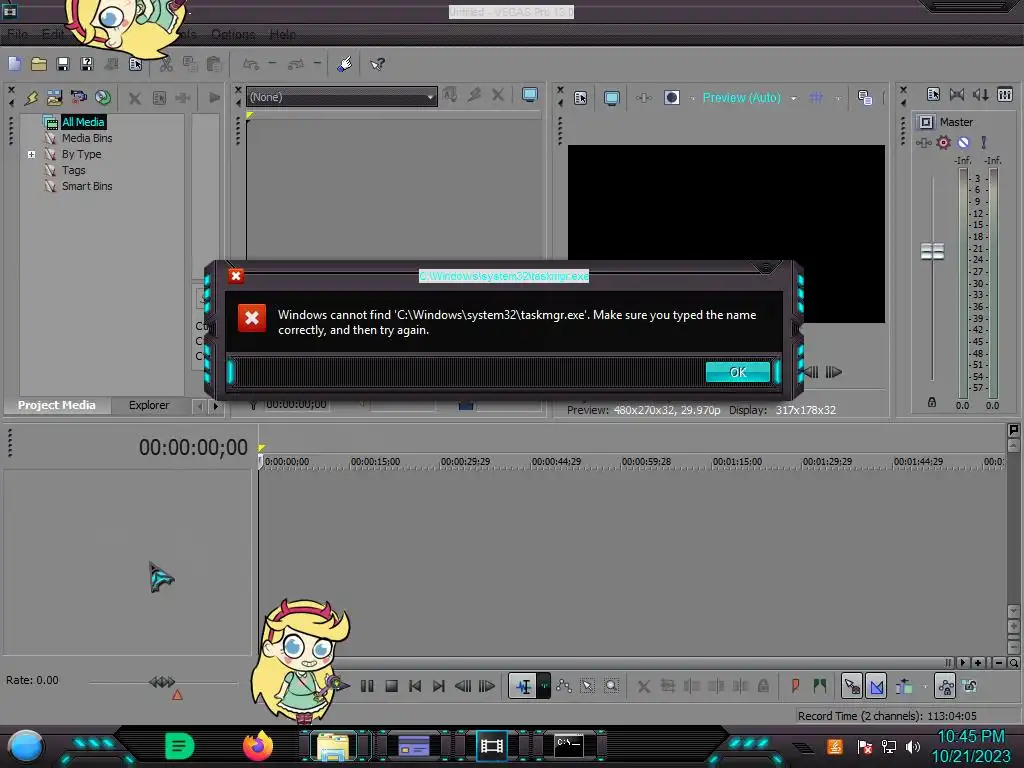Toggle trimmer external monitor icon
The image size is (1024, 768).
[530, 95]
